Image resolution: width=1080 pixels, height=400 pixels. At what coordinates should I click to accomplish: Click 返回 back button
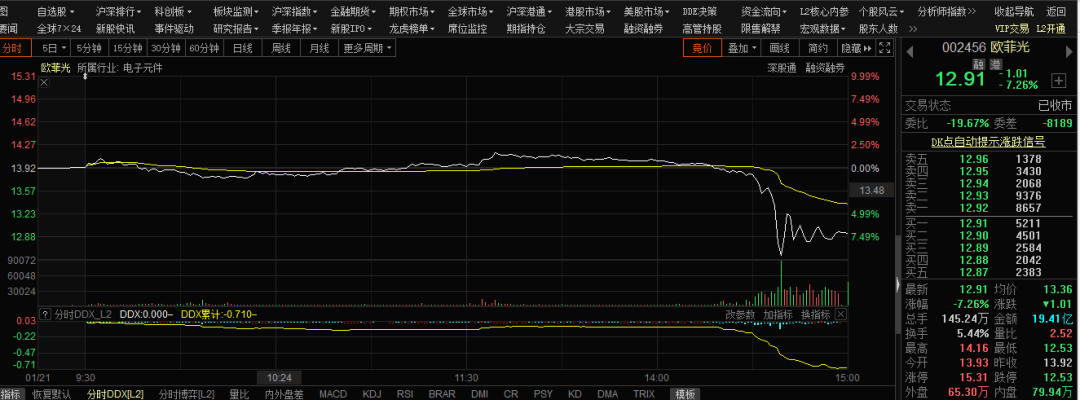click(1055, 12)
